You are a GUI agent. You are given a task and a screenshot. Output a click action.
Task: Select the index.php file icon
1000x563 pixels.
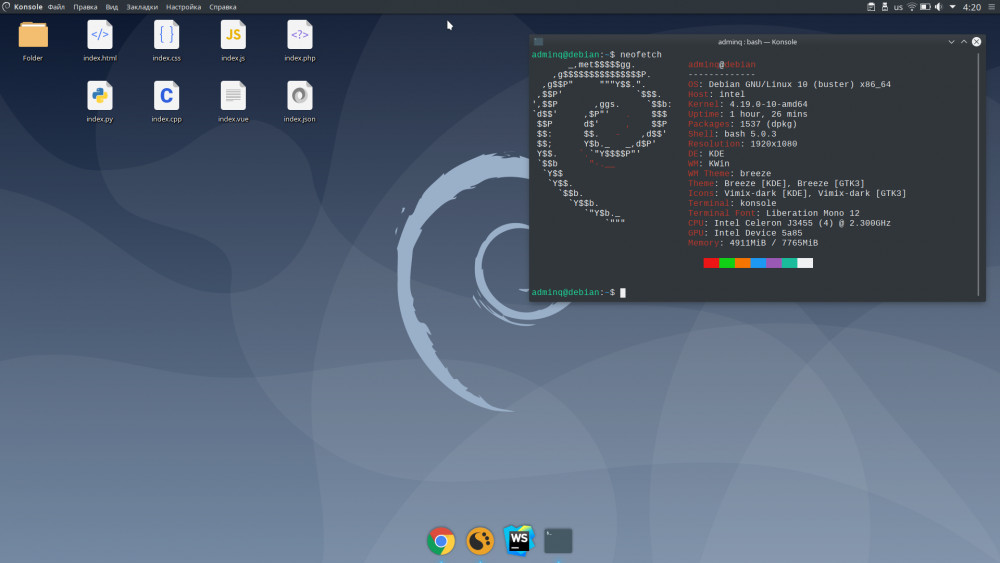click(300, 36)
